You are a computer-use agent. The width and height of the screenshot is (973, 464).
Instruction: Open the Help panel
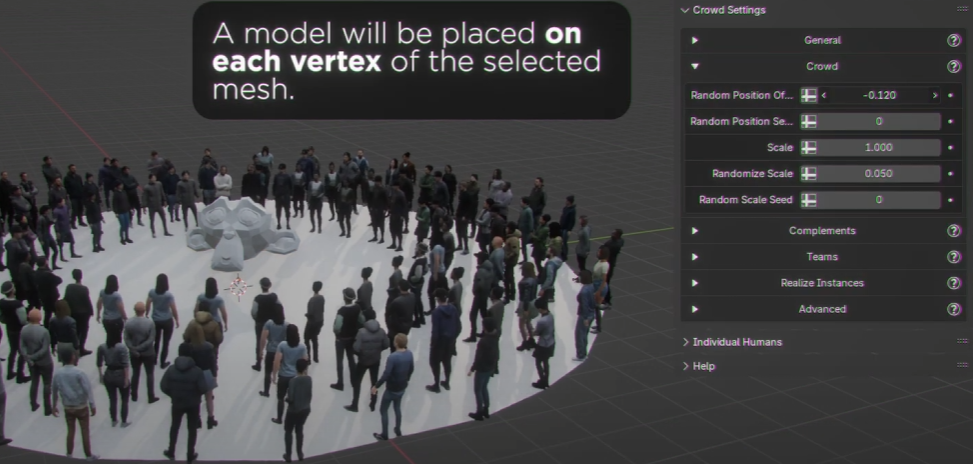click(685, 366)
